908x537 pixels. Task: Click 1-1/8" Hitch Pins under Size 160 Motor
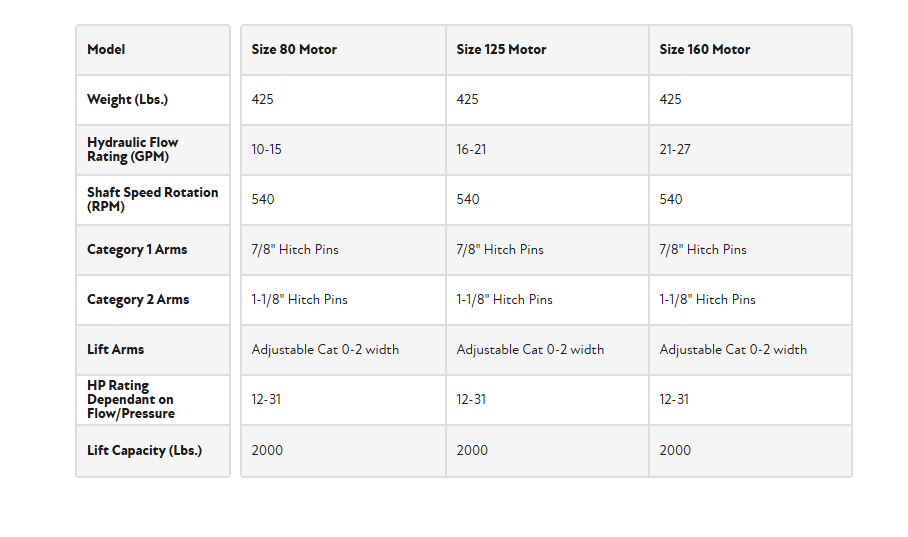pos(707,300)
